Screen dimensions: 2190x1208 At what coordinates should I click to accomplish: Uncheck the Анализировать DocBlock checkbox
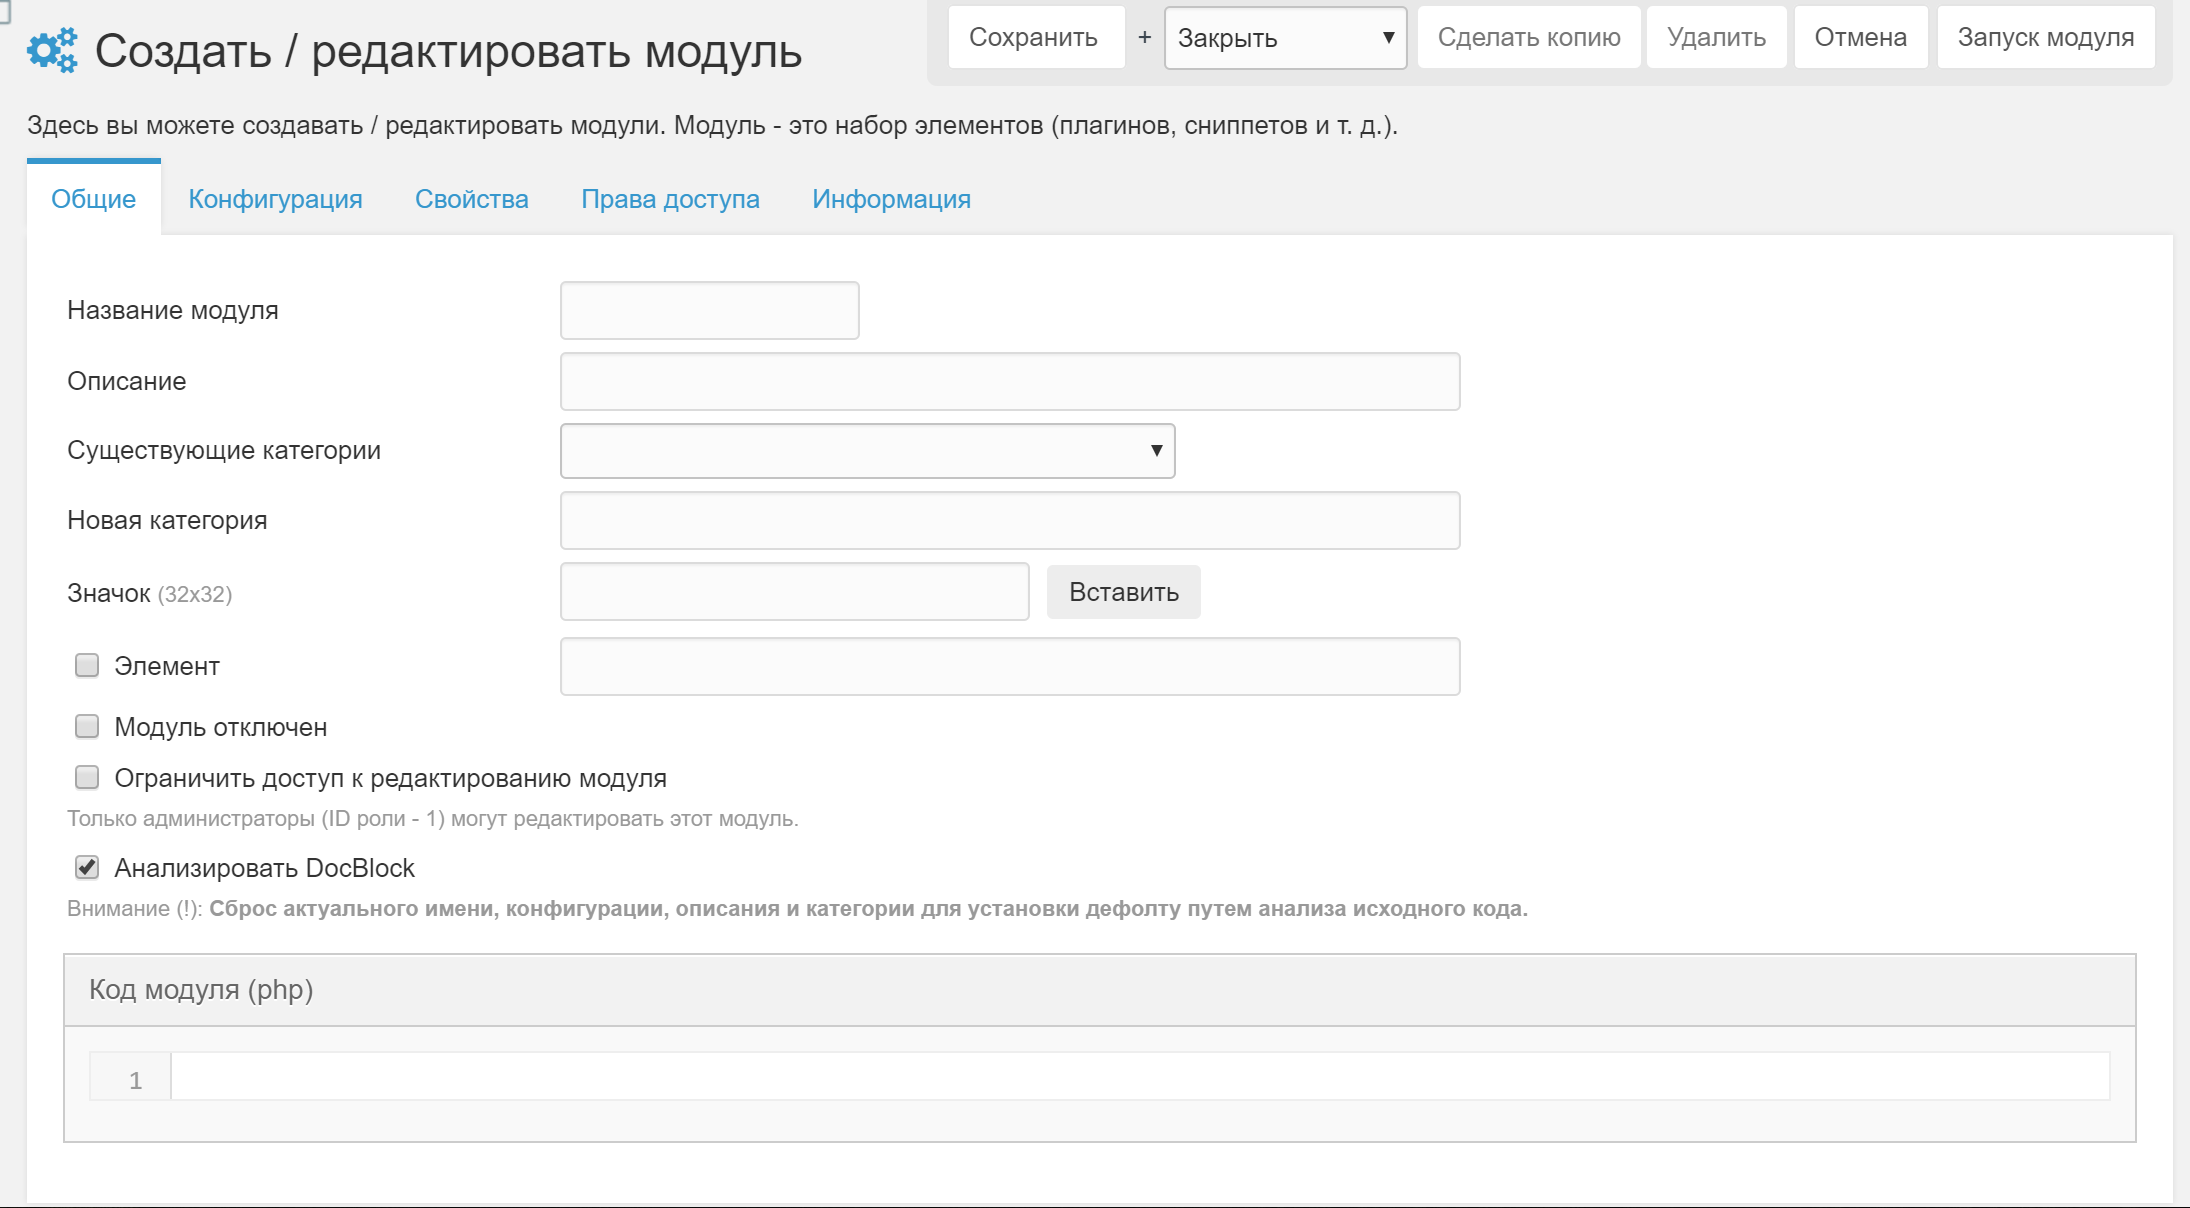coord(87,867)
